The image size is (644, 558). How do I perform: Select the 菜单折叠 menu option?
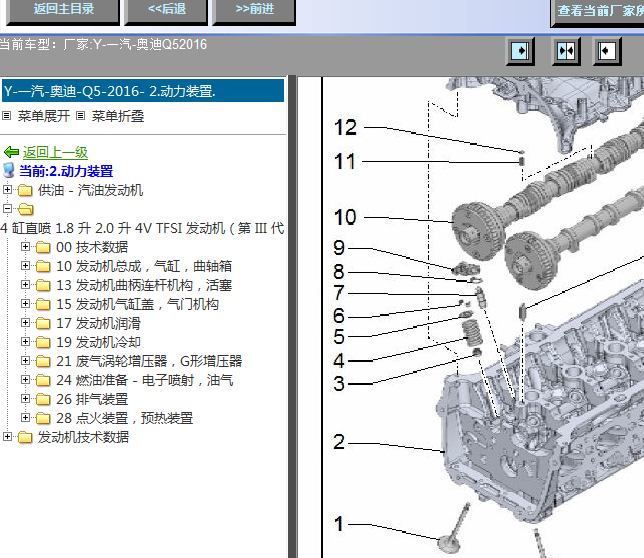tap(117, 116)
